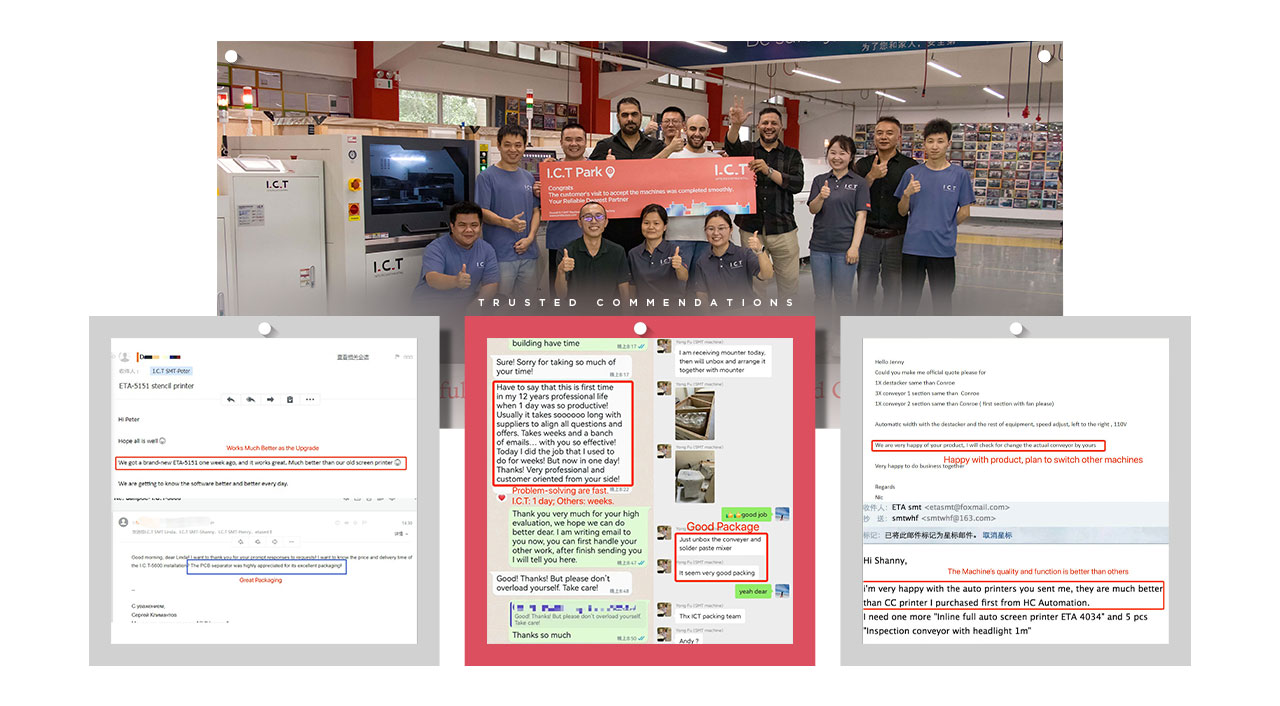Screen dimensions: 1280x706
Task: Click the Delete (trash) icon in the email toolbar
Action: coord(290,399)
